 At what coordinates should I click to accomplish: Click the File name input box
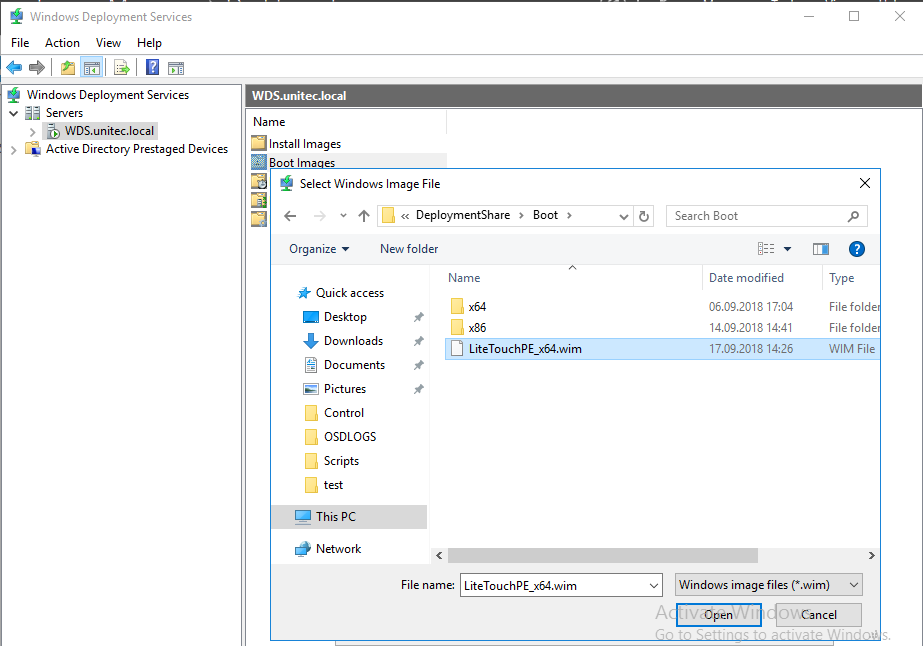[560, 585]
